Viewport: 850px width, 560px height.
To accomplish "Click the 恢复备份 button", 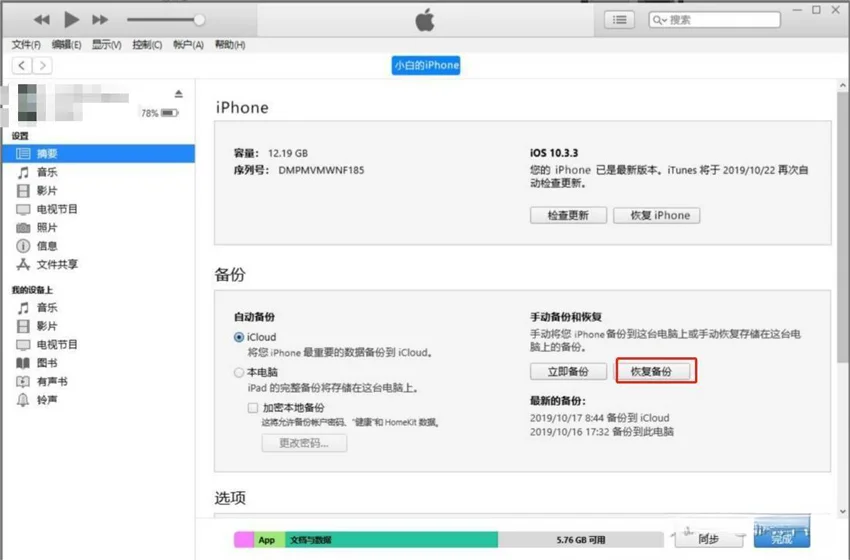I will (656, 371).
